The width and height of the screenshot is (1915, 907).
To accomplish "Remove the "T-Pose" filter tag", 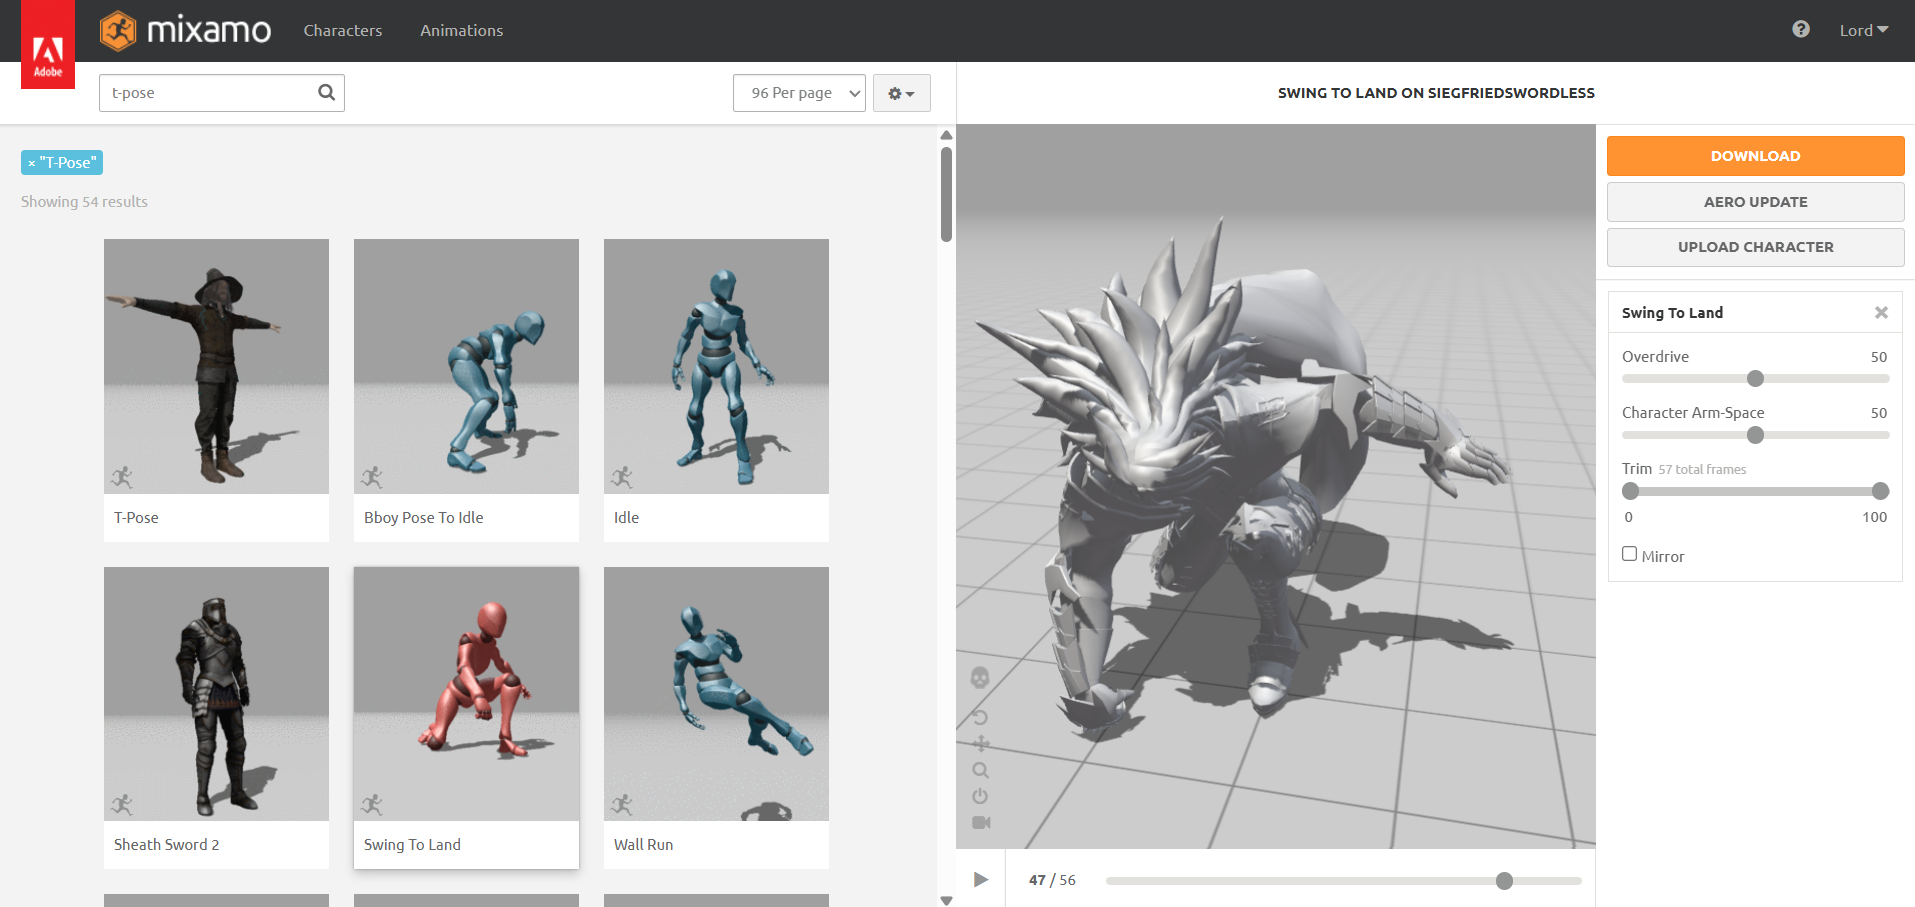I will (32, 163).
